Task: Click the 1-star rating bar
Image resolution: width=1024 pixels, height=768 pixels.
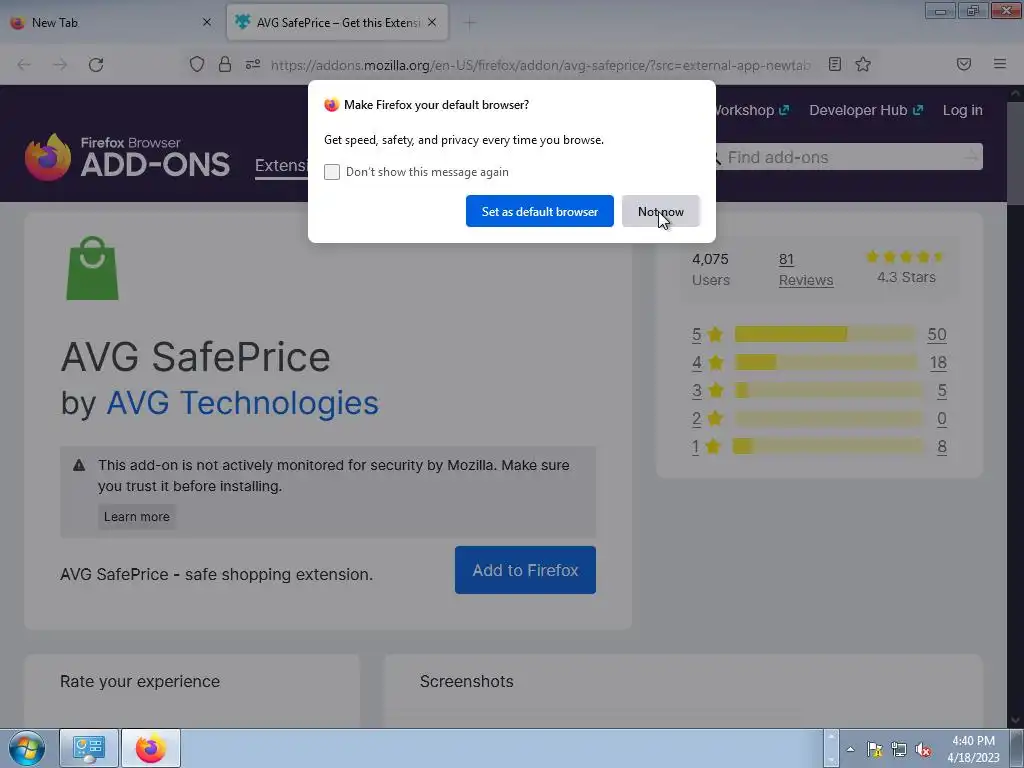Action: (x=827, y=446)
